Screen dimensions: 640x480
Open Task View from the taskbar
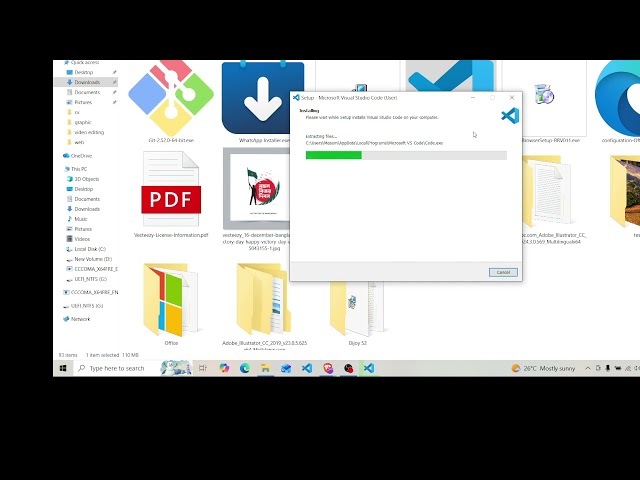(x=202, y=368)
